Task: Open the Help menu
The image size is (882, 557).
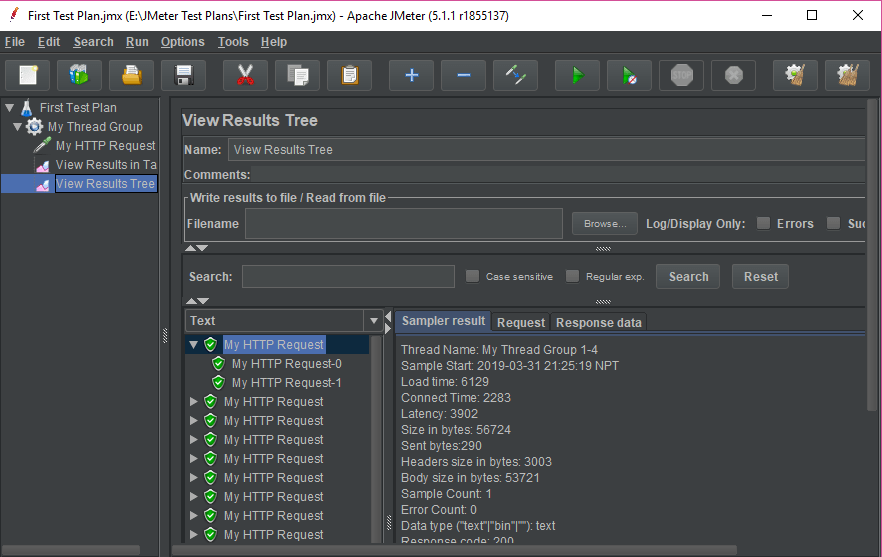Action: click(x=274, y=42)
